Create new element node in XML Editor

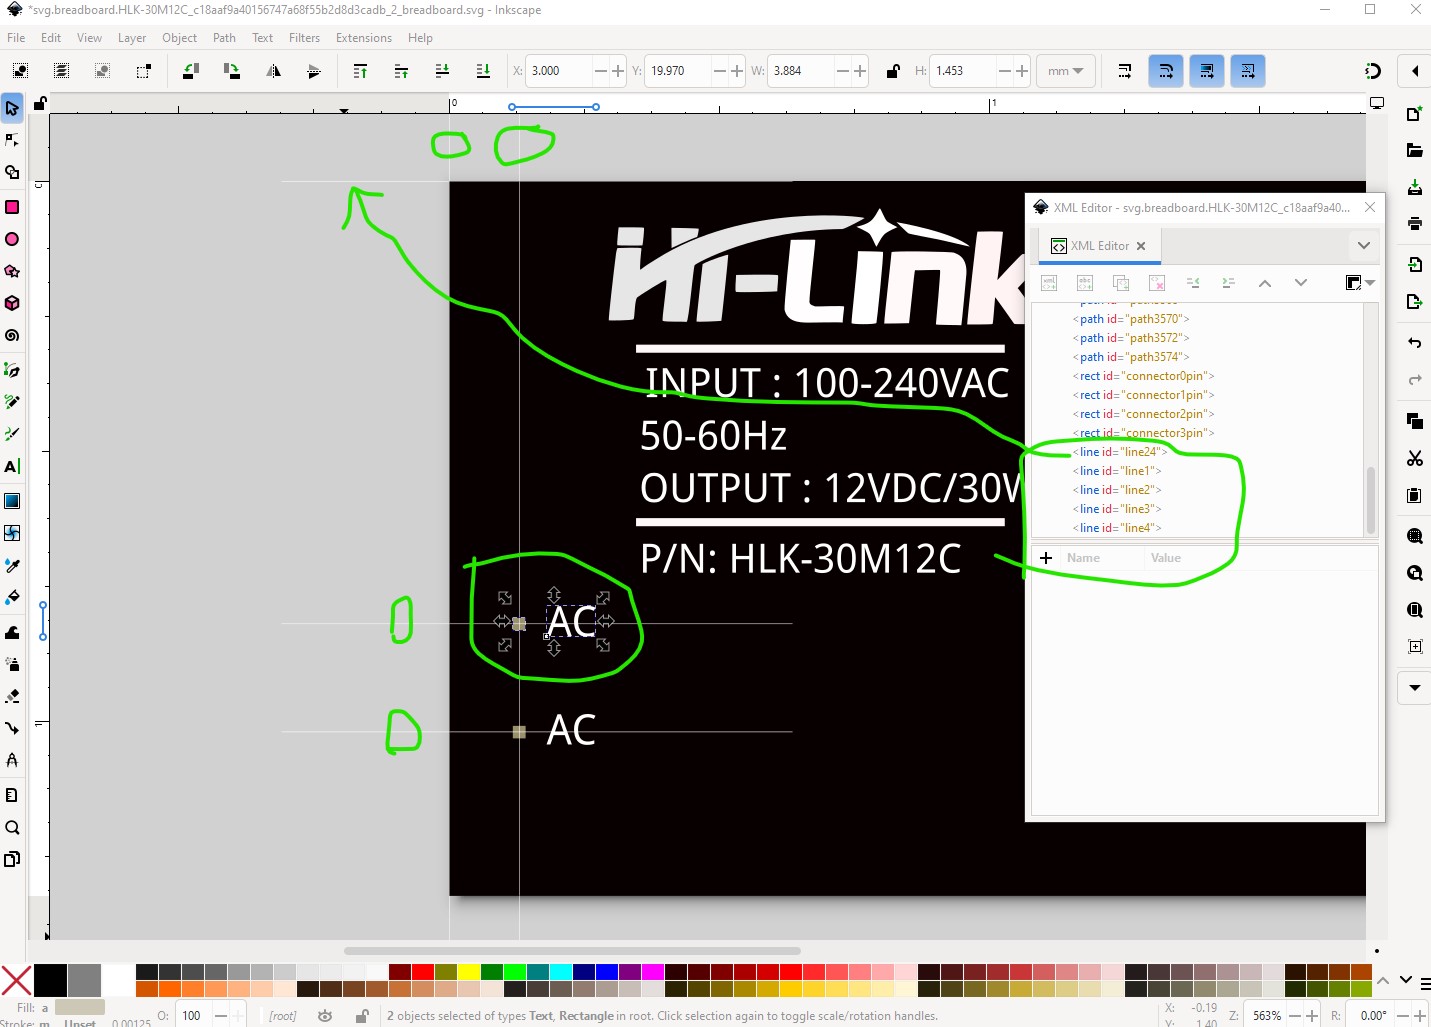[x=1049, y=283]
